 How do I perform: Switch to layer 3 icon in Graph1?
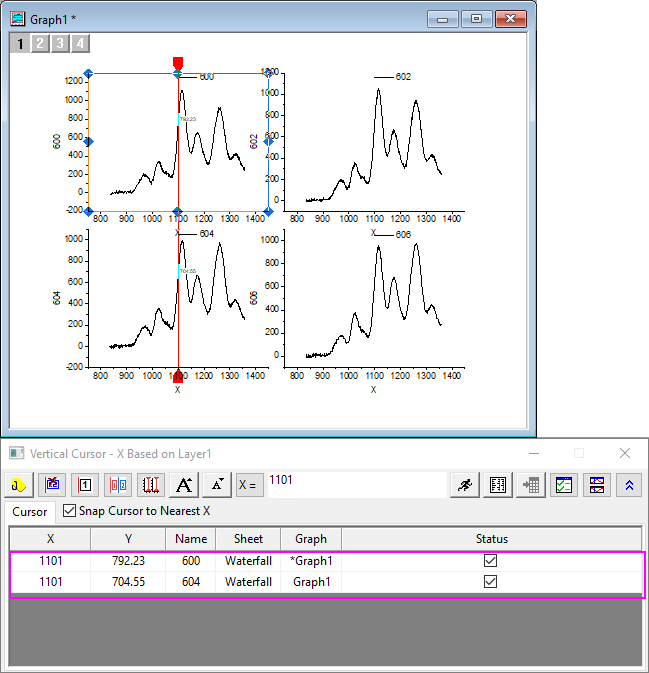[x=60, y=43]
